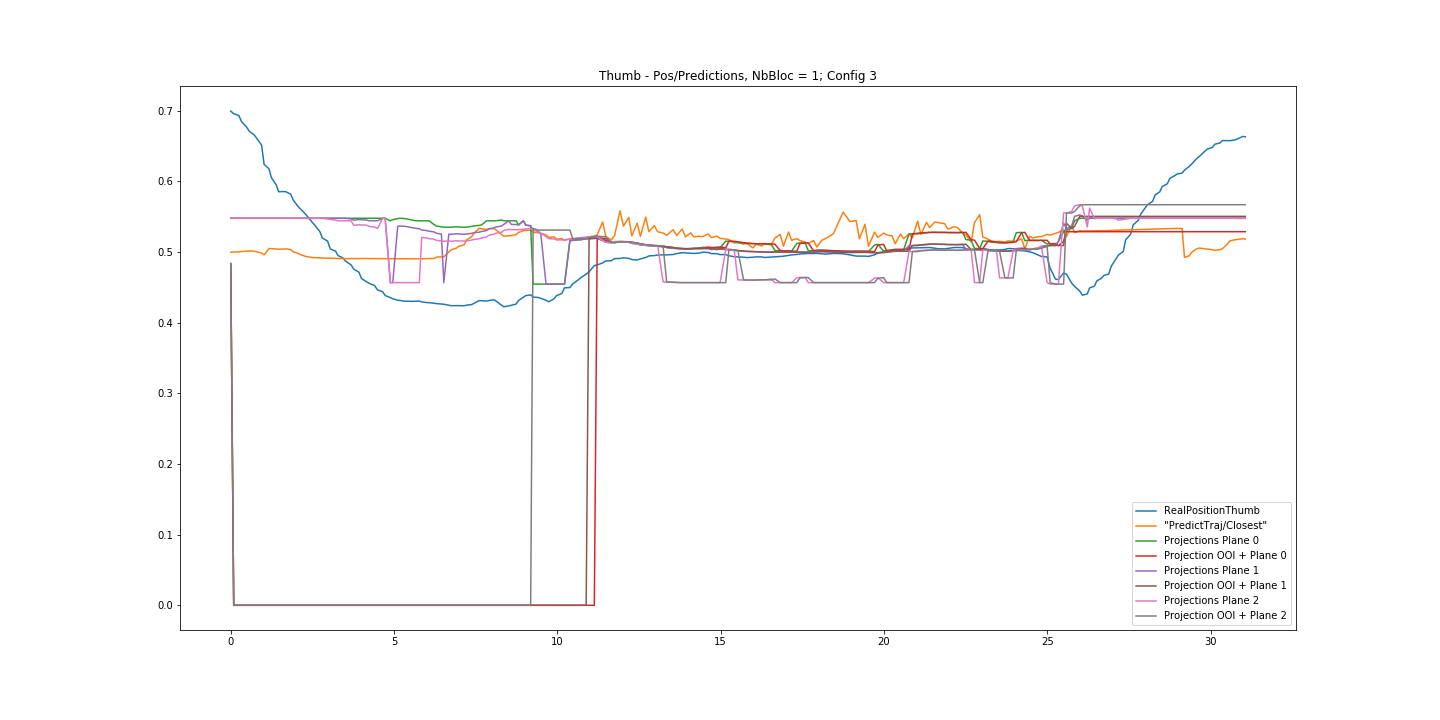Click the x-axis tick label 30
This screenshot has height=720, width=1440.
click(1210, 641)
